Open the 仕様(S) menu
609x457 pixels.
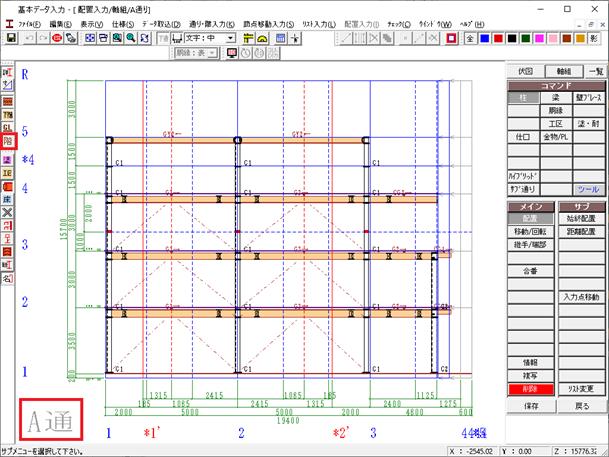click(x=123, y=24)
